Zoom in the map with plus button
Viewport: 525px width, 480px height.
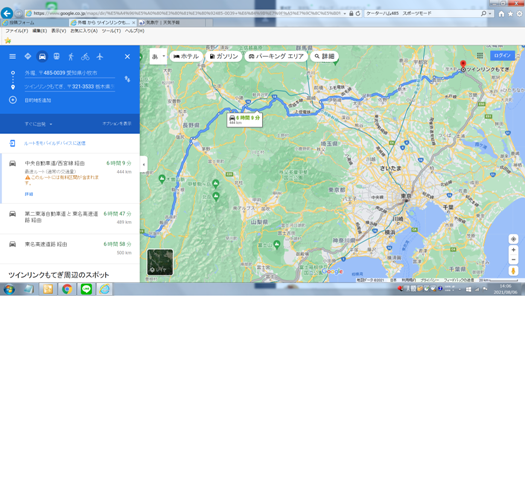[513, 250]
